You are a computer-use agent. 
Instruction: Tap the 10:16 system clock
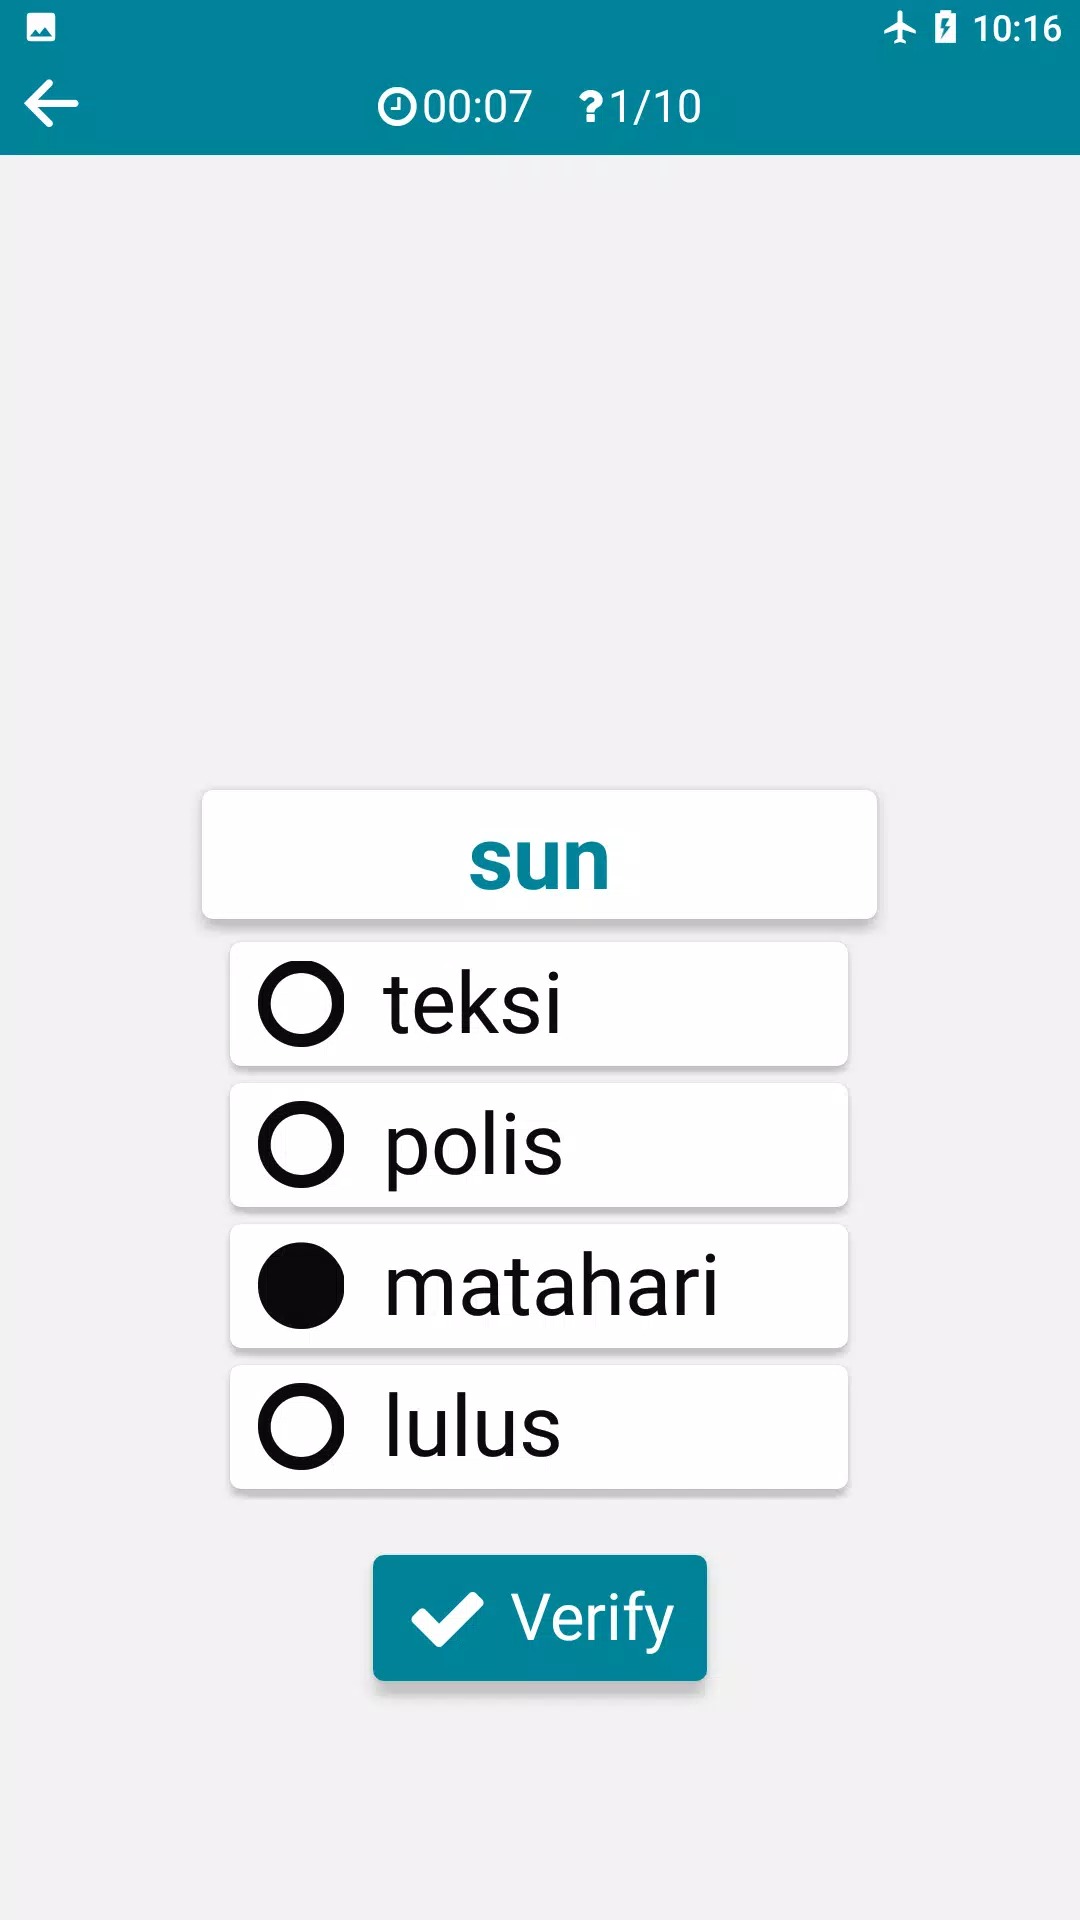point(1016,28)
